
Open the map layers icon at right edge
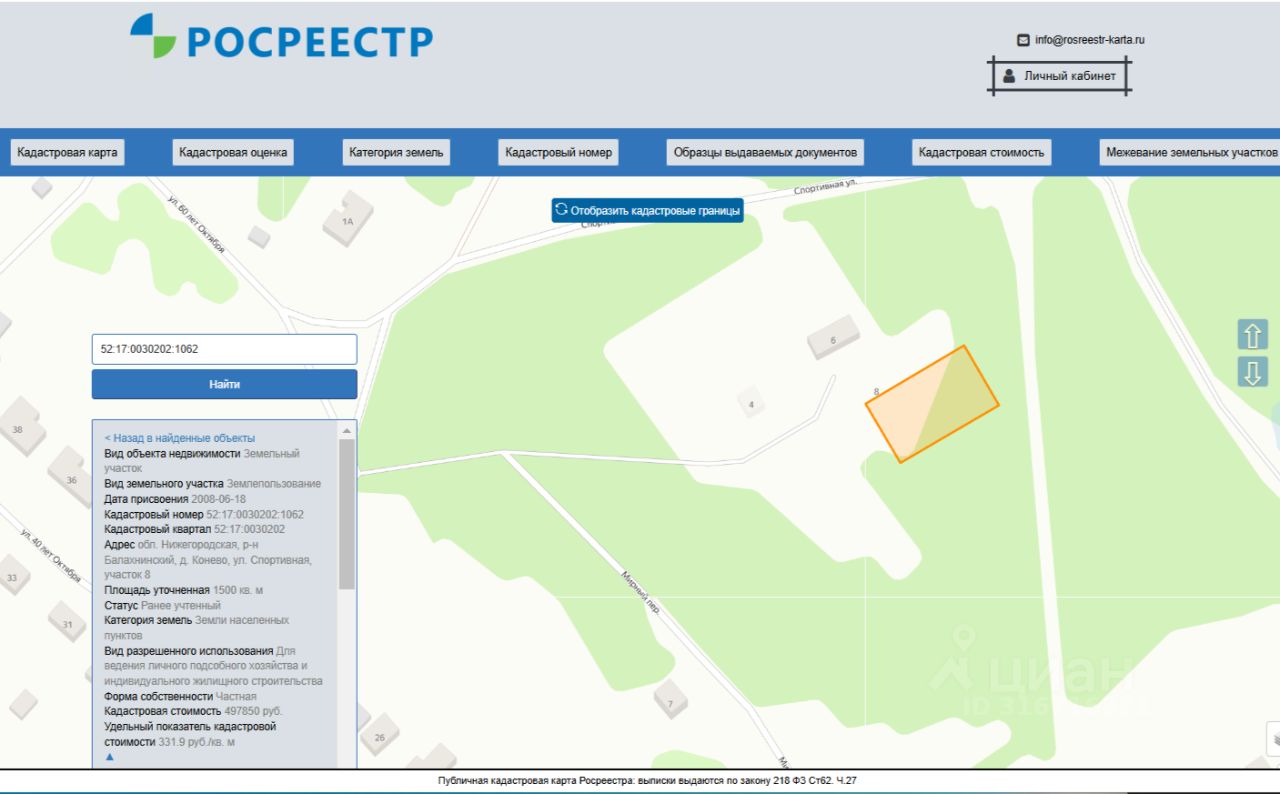(1273, 738)
